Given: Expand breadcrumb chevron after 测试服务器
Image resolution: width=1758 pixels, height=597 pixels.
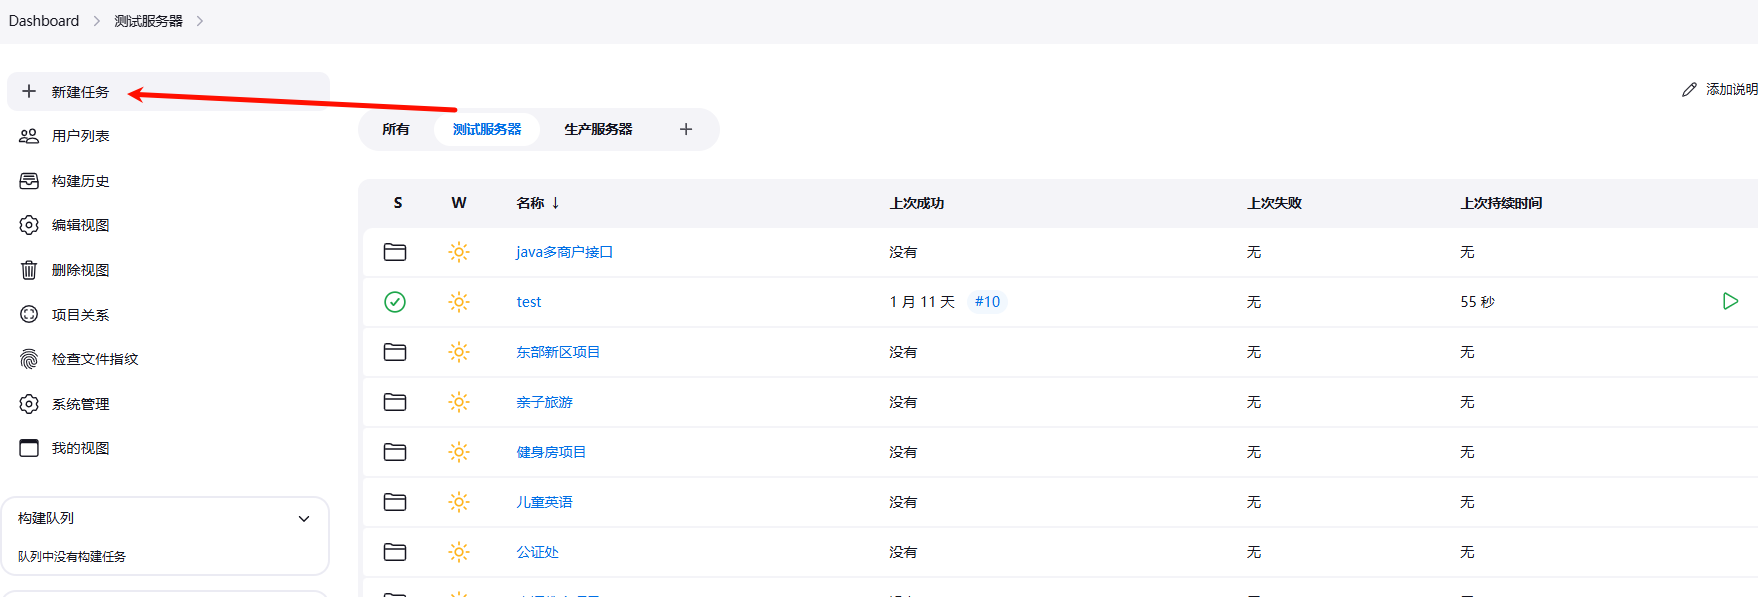Looking at the screenshot, I should click(x=200, y=21).
